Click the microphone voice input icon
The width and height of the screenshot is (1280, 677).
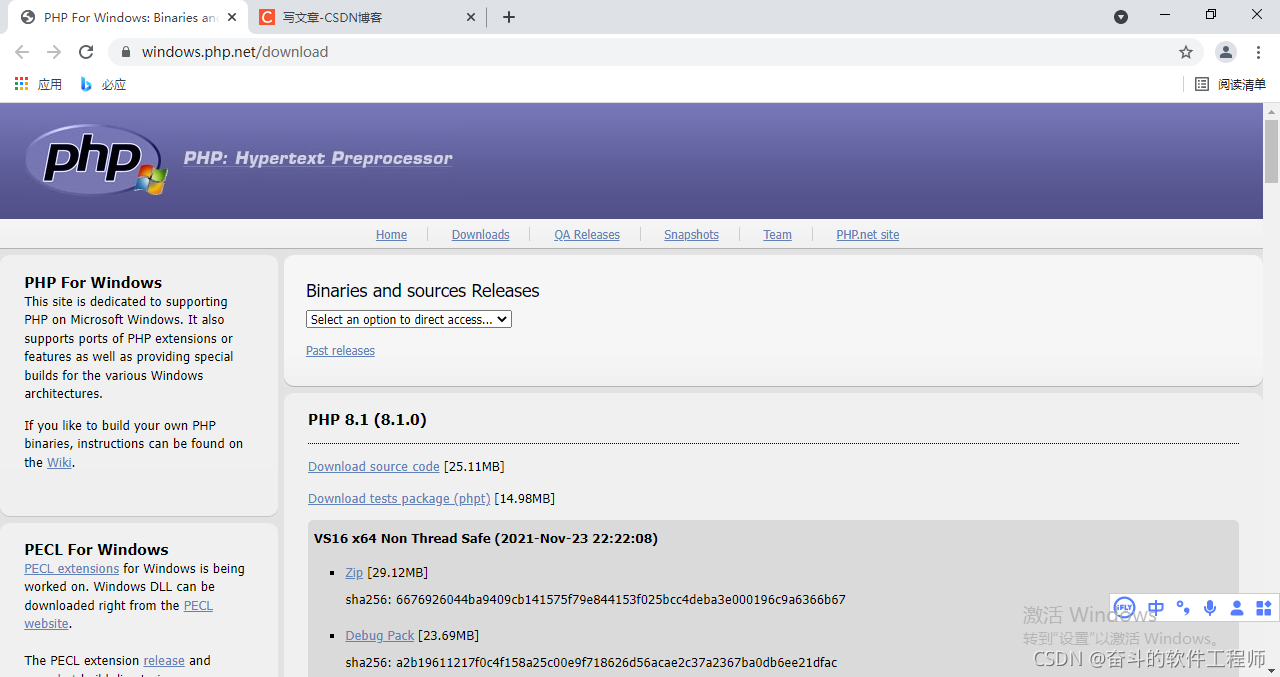(1210, 607)
